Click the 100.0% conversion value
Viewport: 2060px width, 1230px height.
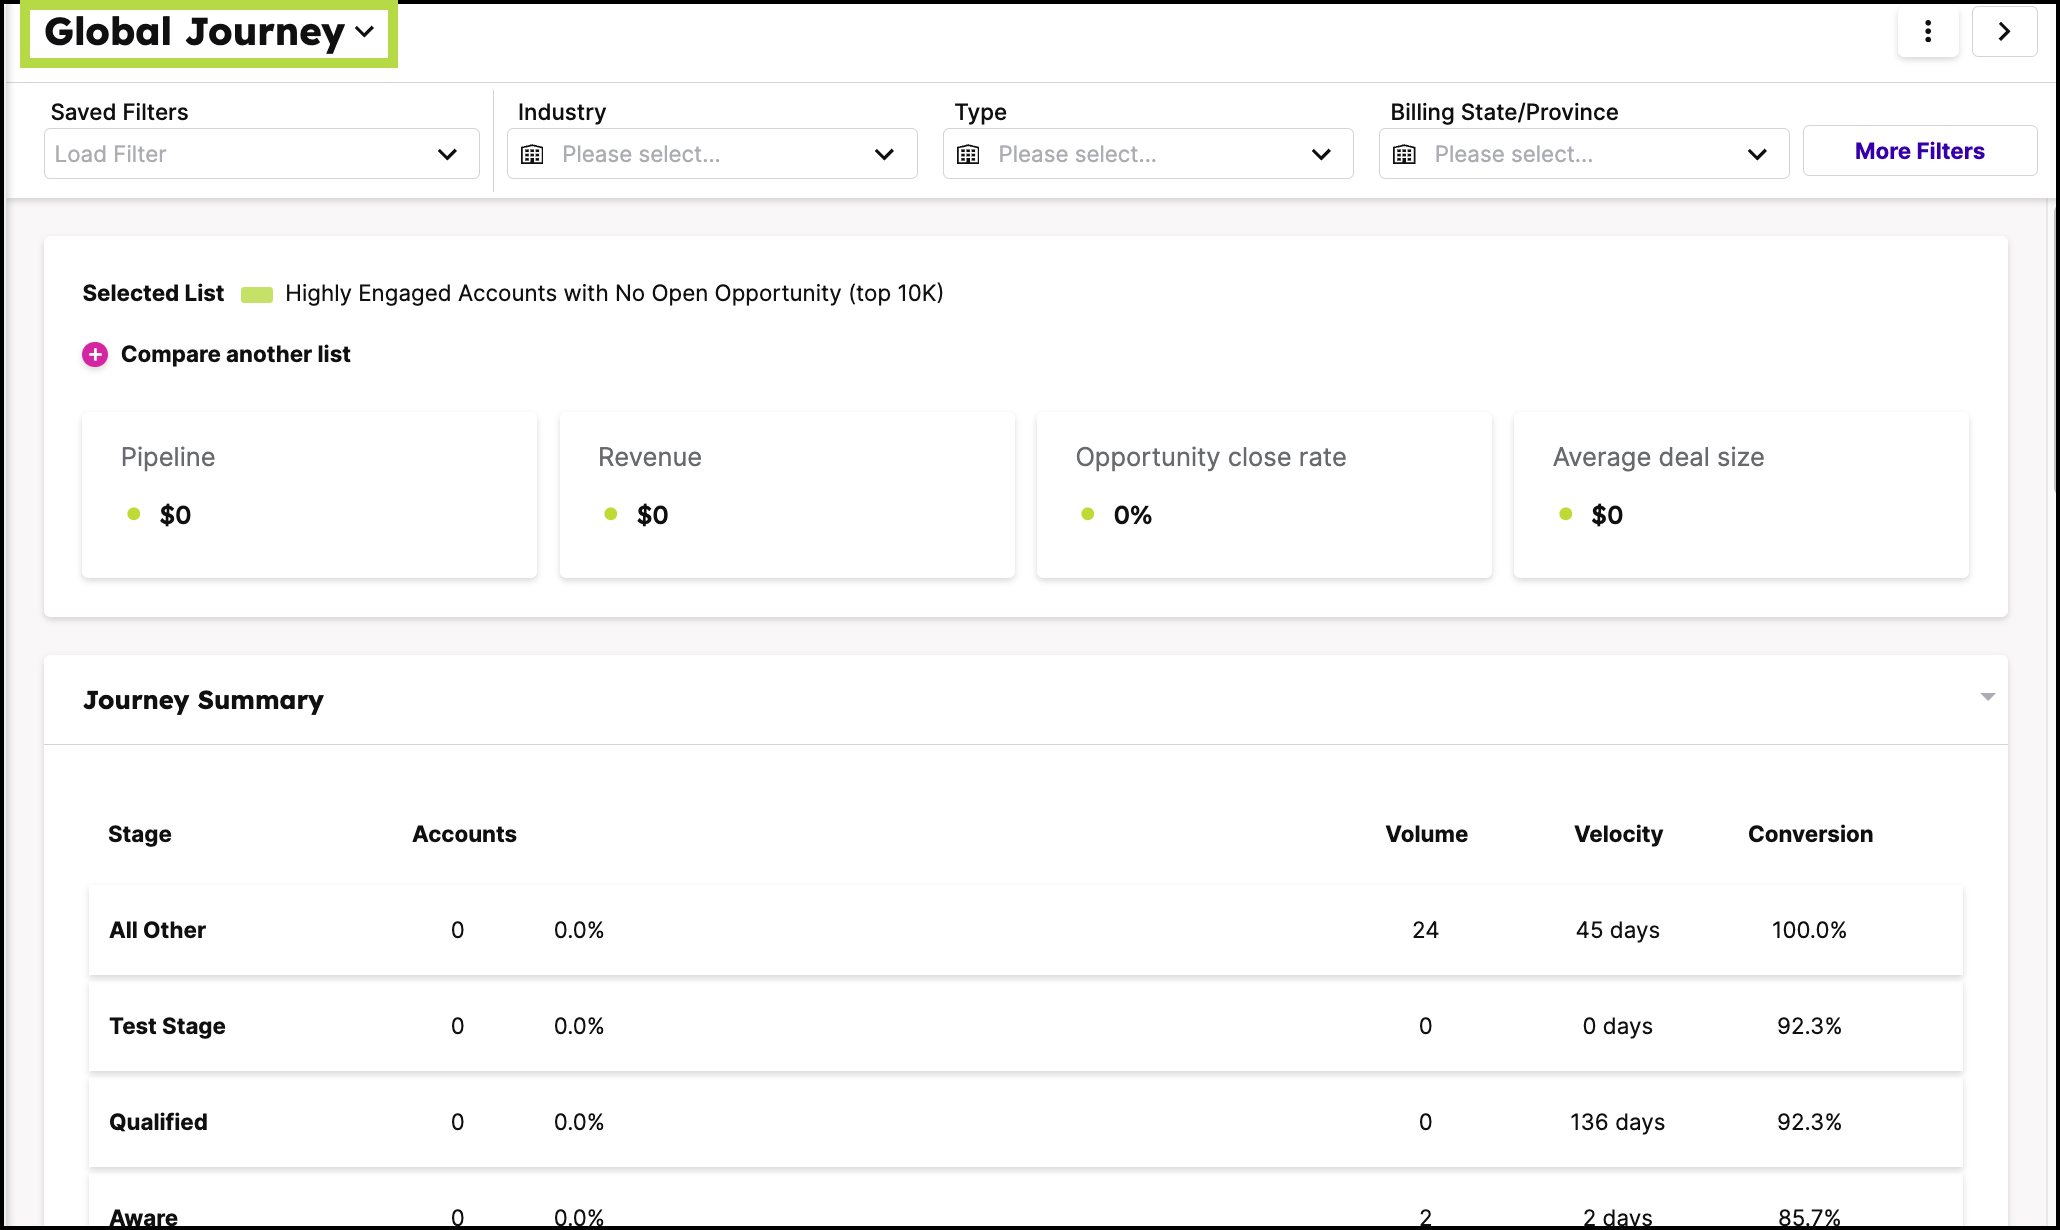point(1809,930)
